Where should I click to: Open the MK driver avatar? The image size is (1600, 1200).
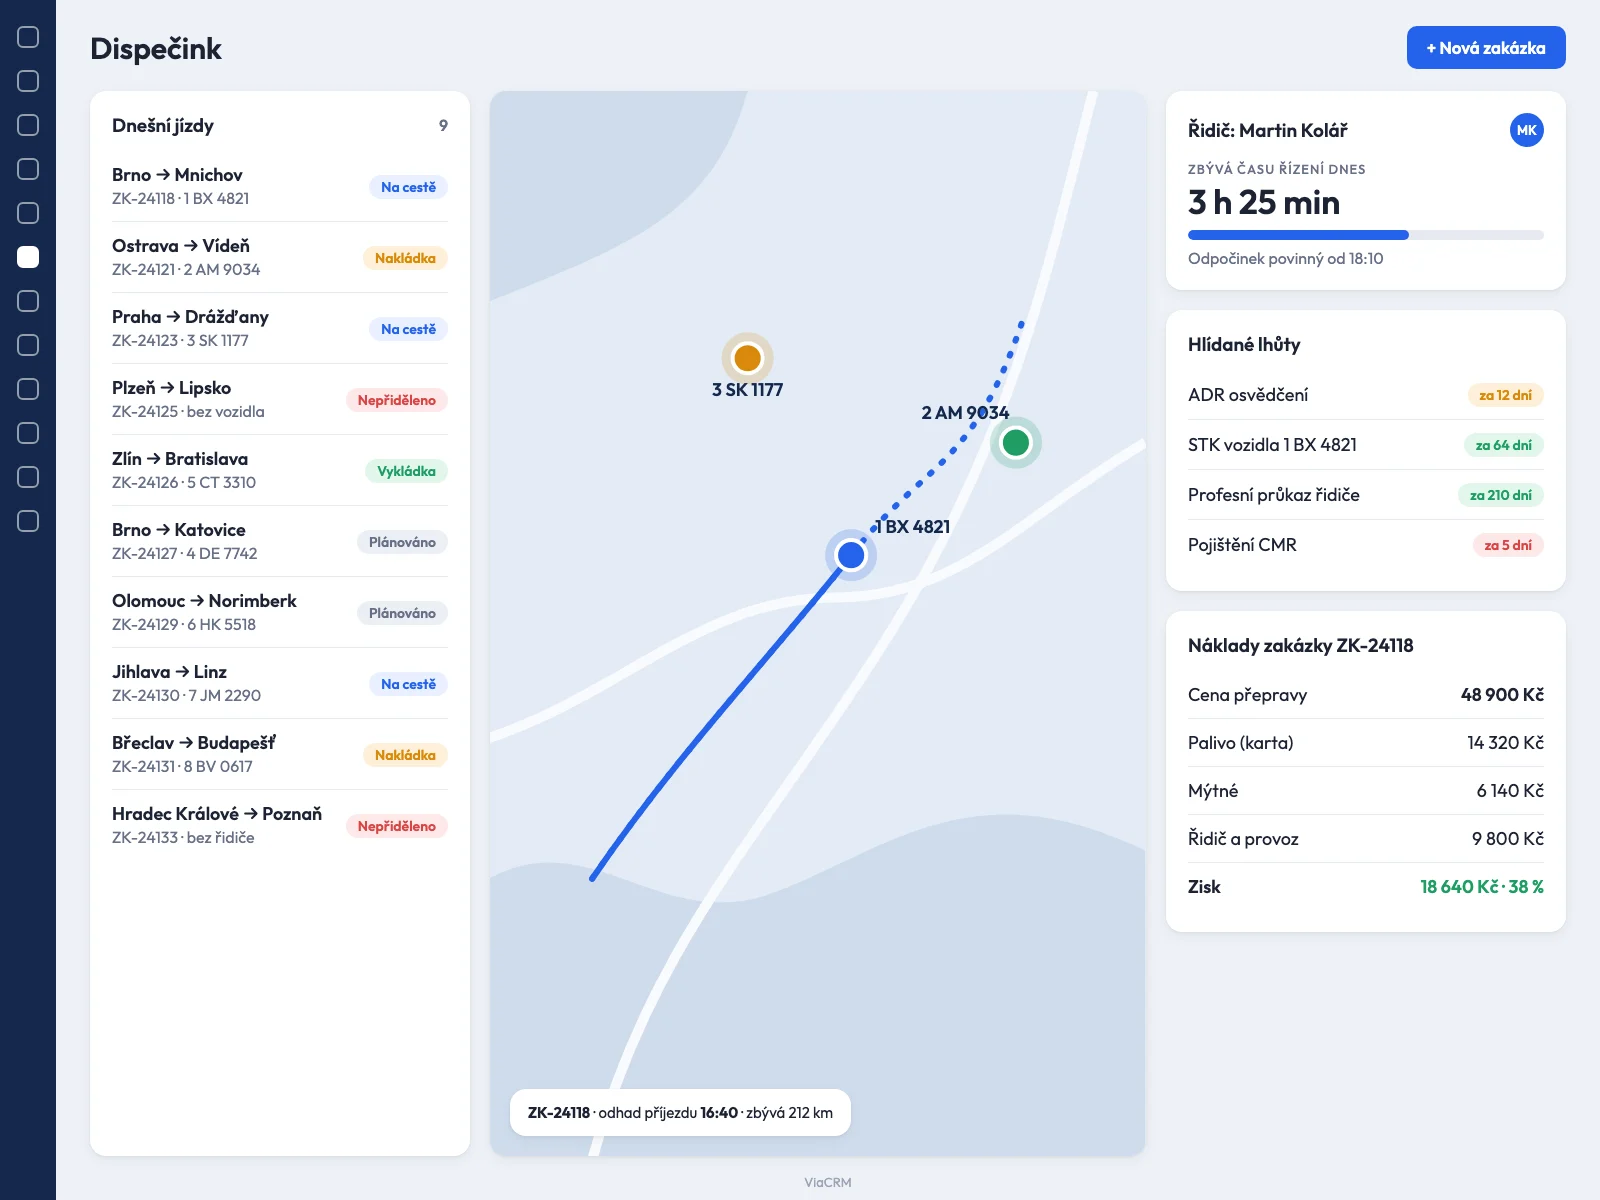point(1526,130)
